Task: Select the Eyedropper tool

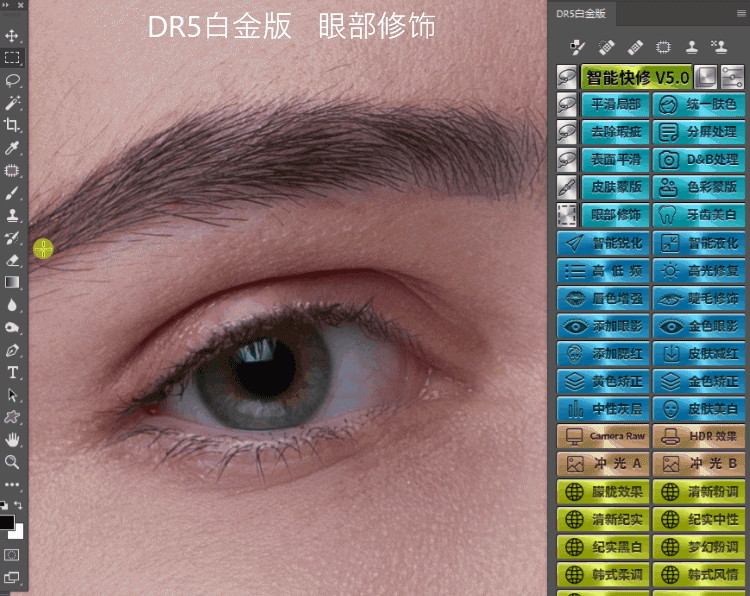Action: click(13, 148)
